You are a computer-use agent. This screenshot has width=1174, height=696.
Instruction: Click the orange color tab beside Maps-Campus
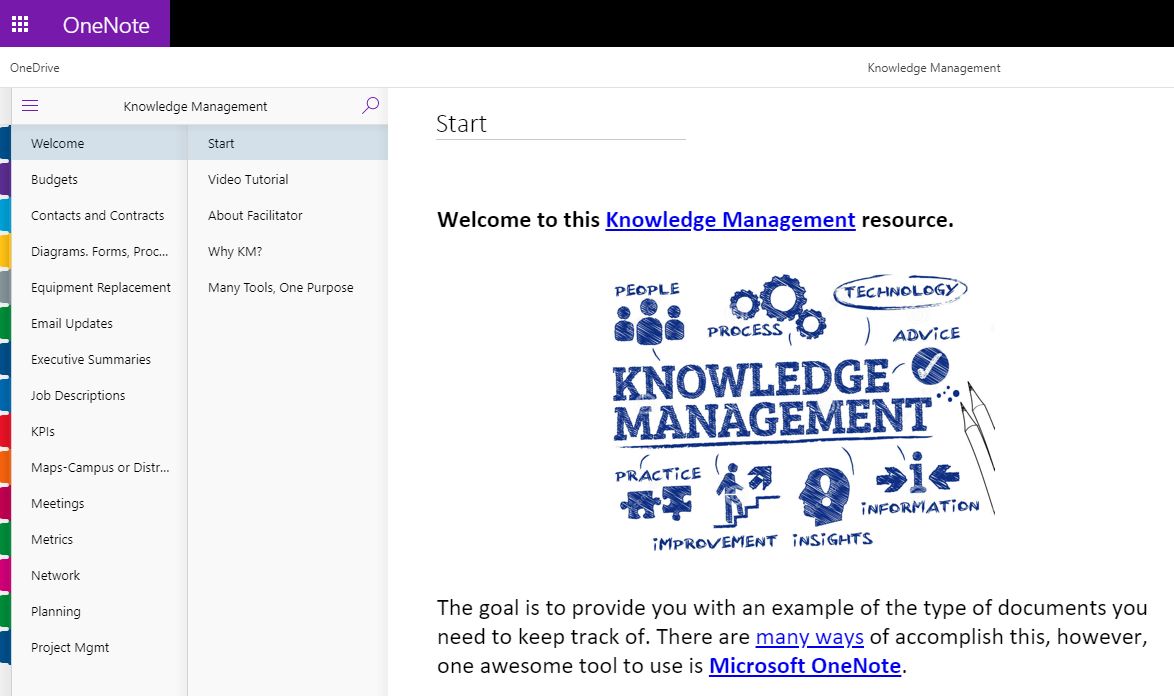[5, 466]
